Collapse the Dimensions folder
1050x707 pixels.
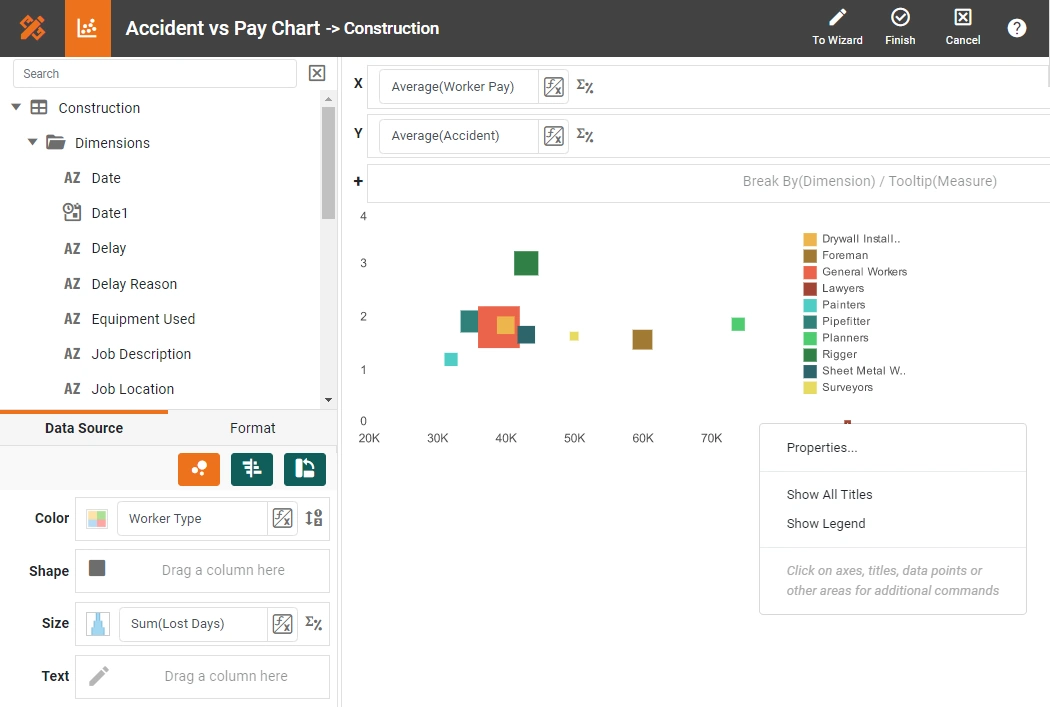[31, 142]
